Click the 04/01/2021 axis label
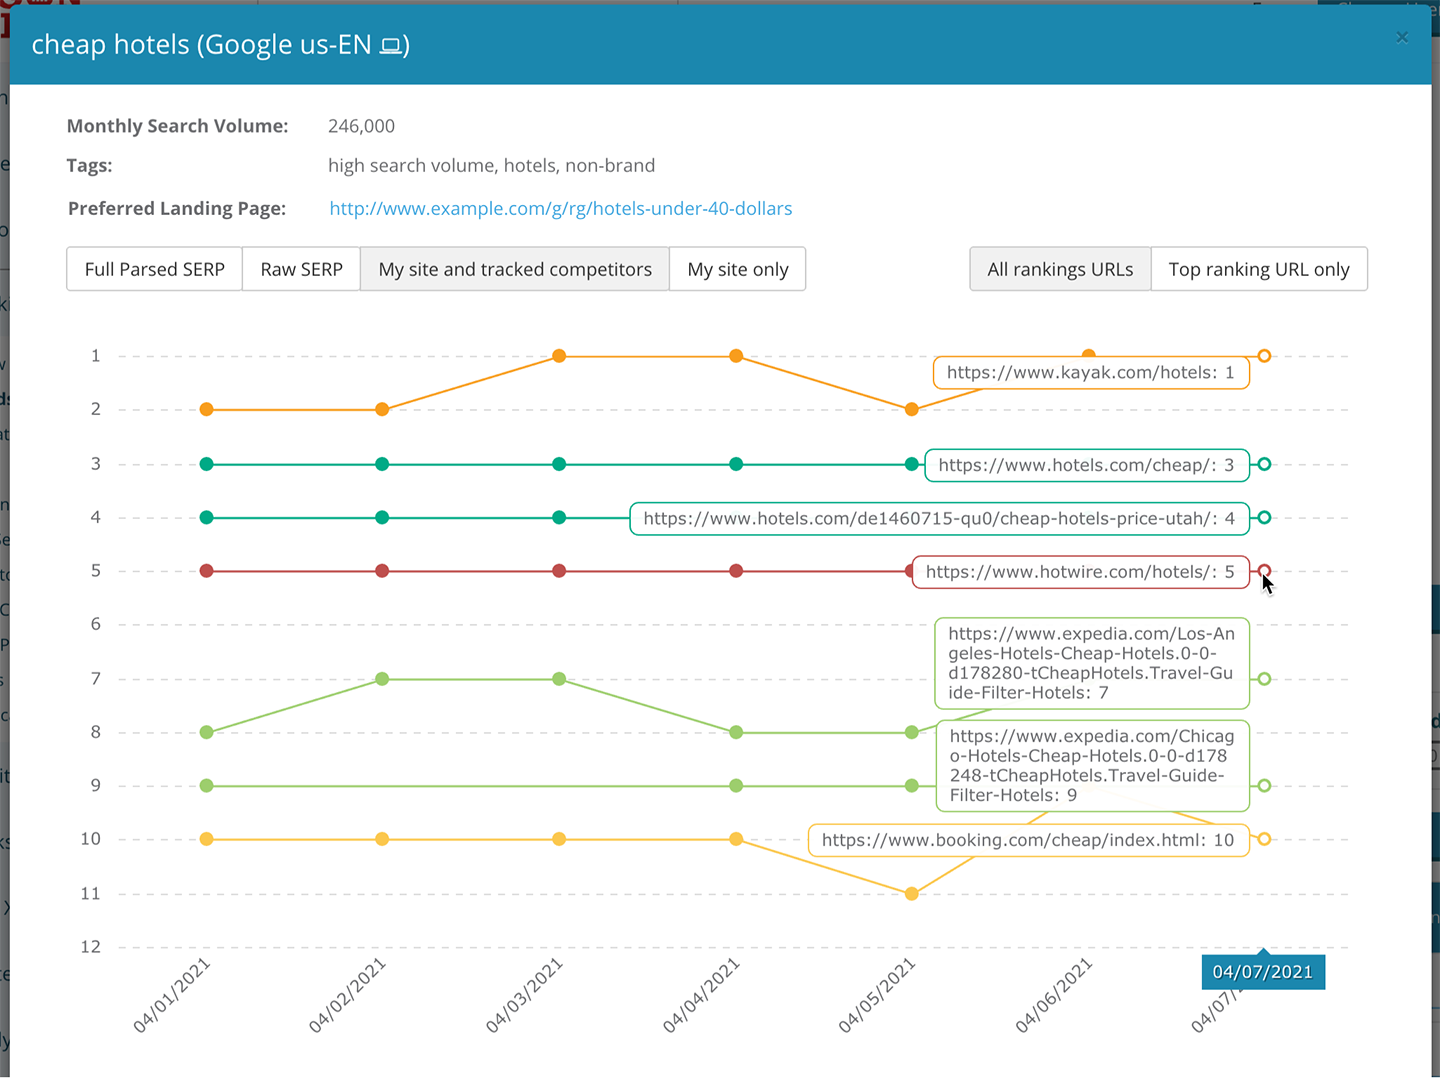This screenshot has width=1440, height=1080. [x=172, y=995]
